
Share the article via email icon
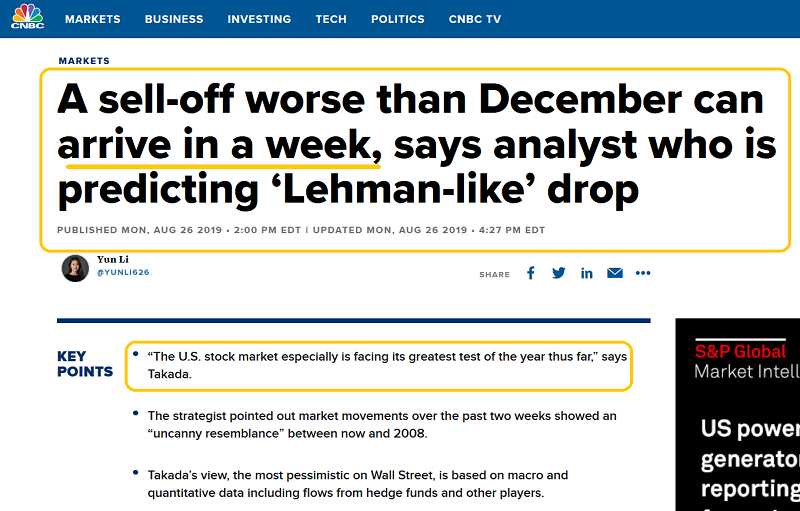click(x=614, y=273)
